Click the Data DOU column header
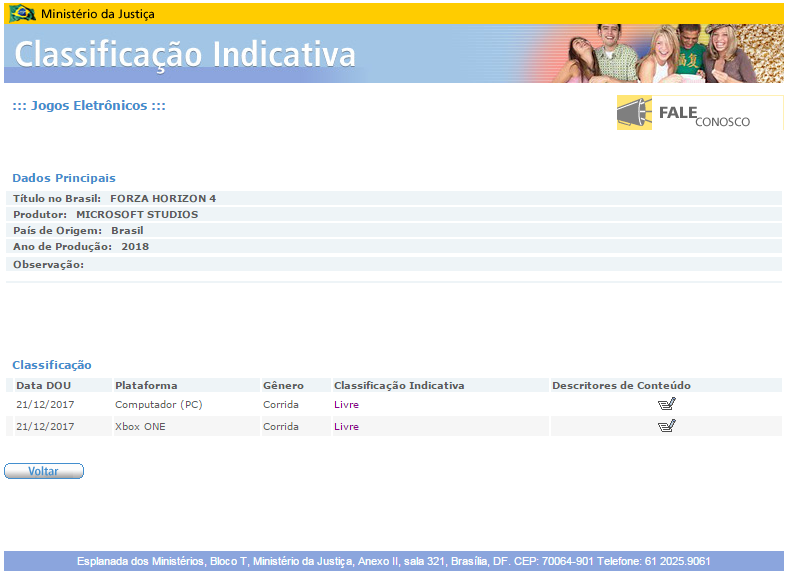This screenshot has height=573, width=787. 44,385
